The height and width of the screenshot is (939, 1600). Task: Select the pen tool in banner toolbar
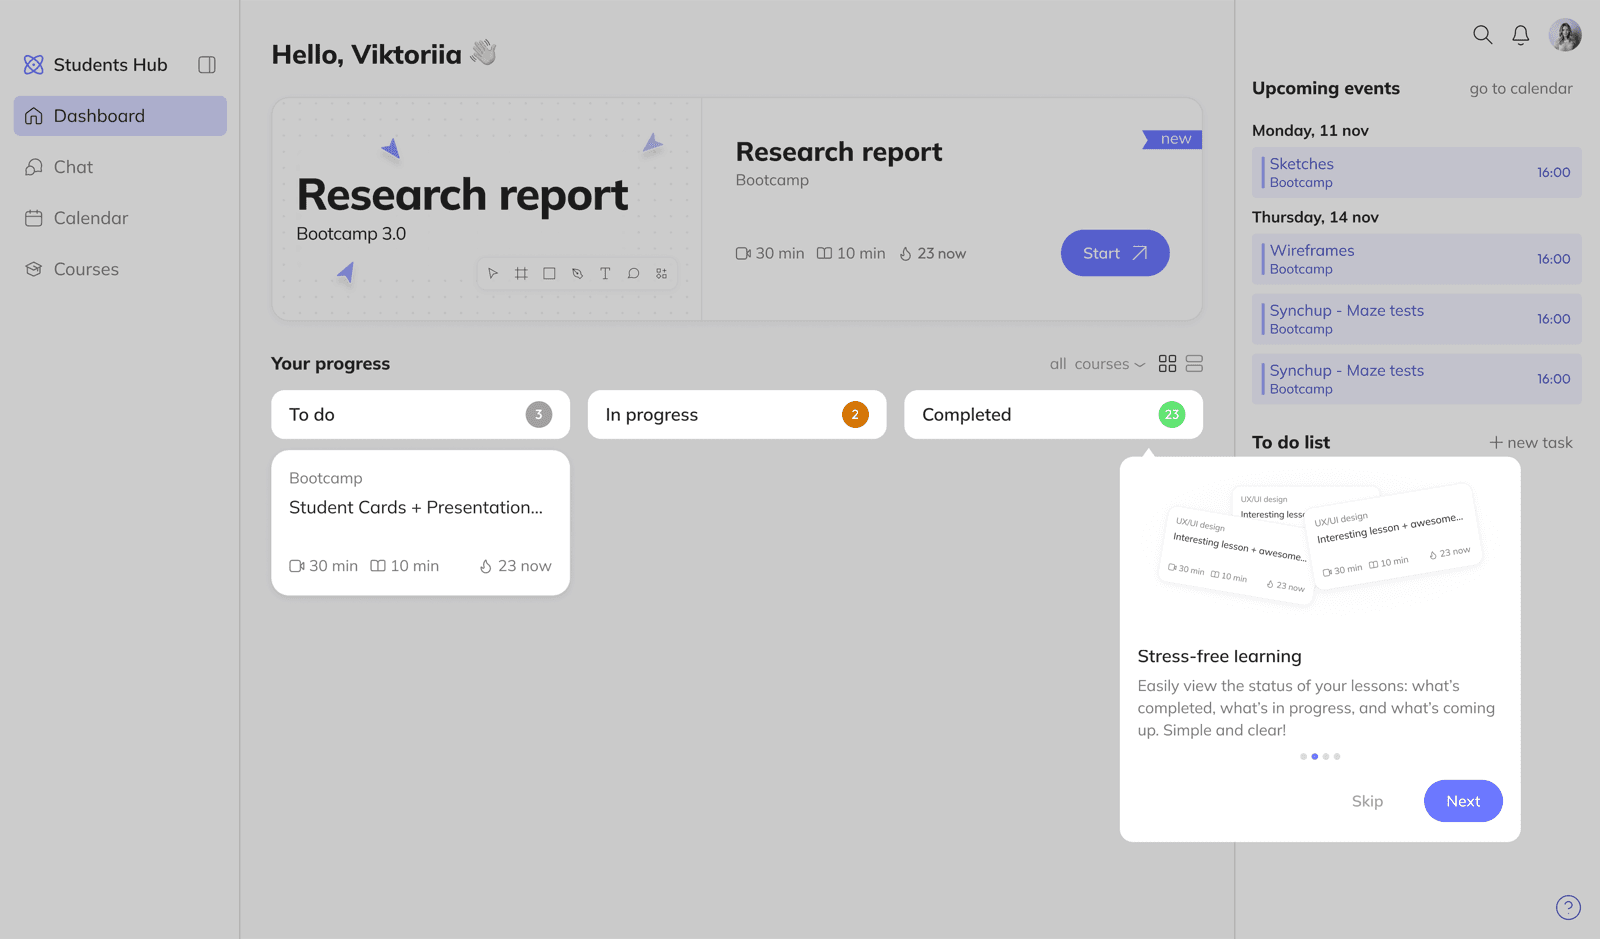click(577, 273)
